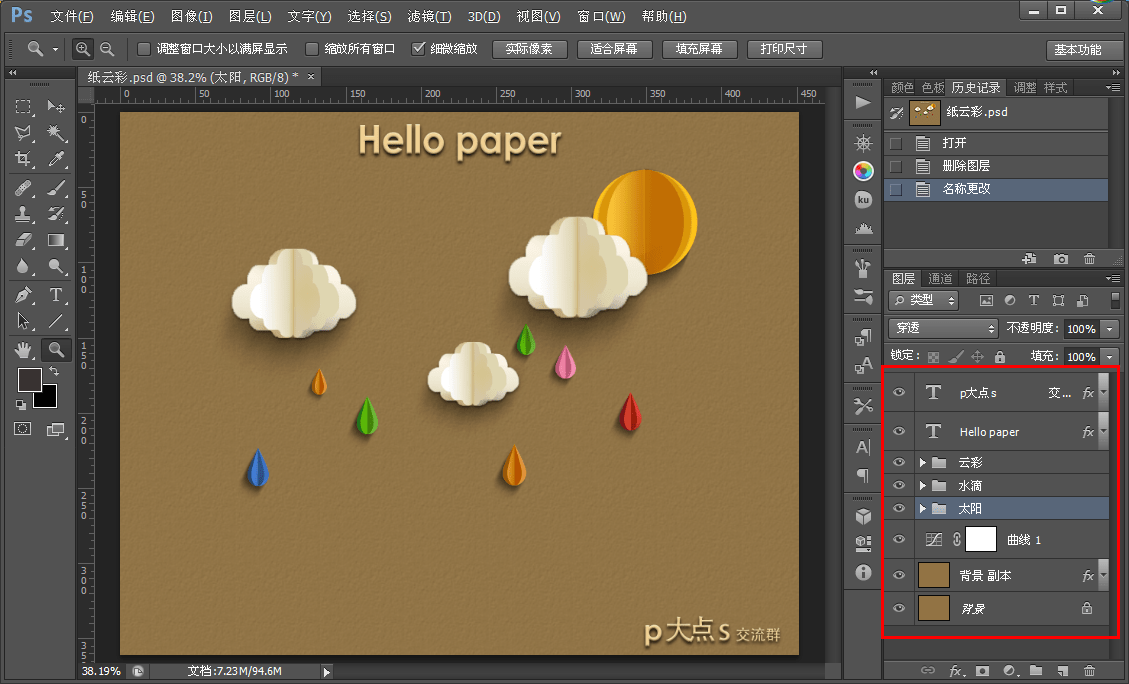Select the Line tool

[55, 321]
